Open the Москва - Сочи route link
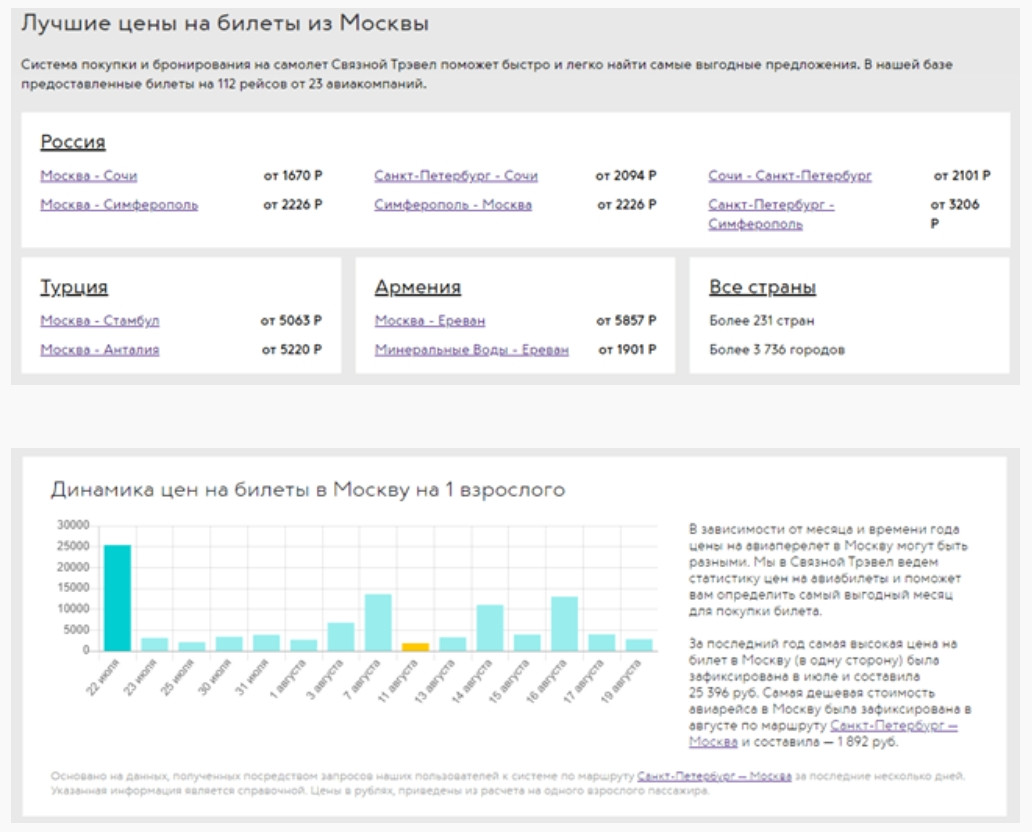 pos(89,176)
